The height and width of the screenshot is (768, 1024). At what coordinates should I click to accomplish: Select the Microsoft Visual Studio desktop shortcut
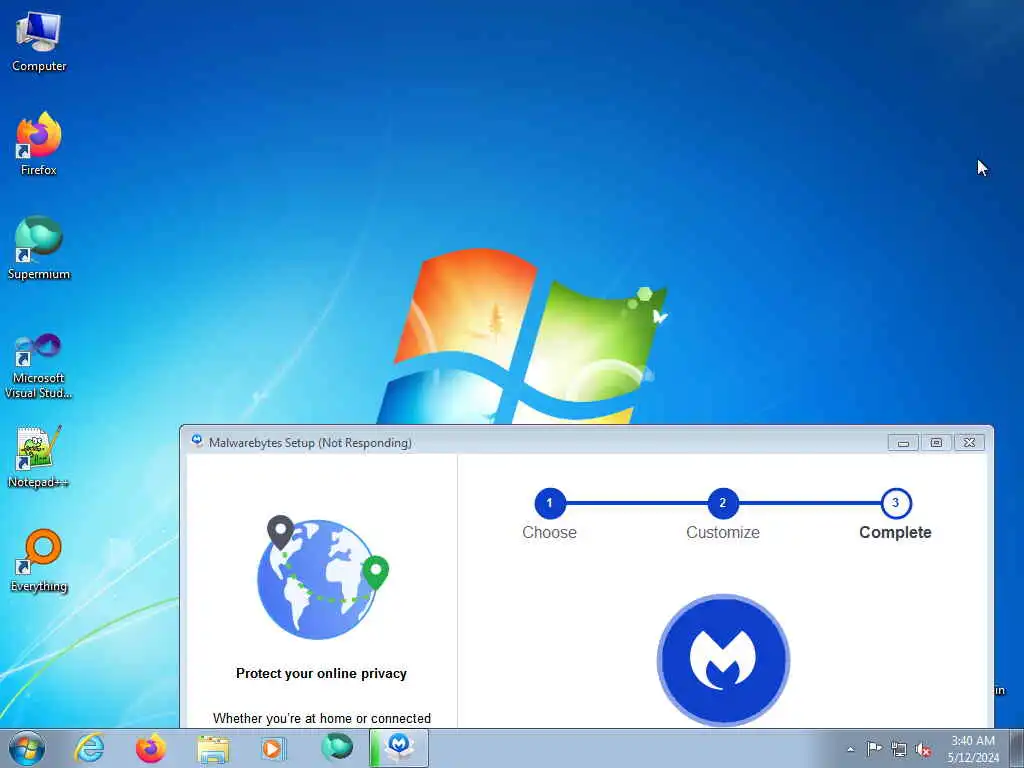(39, 366)
